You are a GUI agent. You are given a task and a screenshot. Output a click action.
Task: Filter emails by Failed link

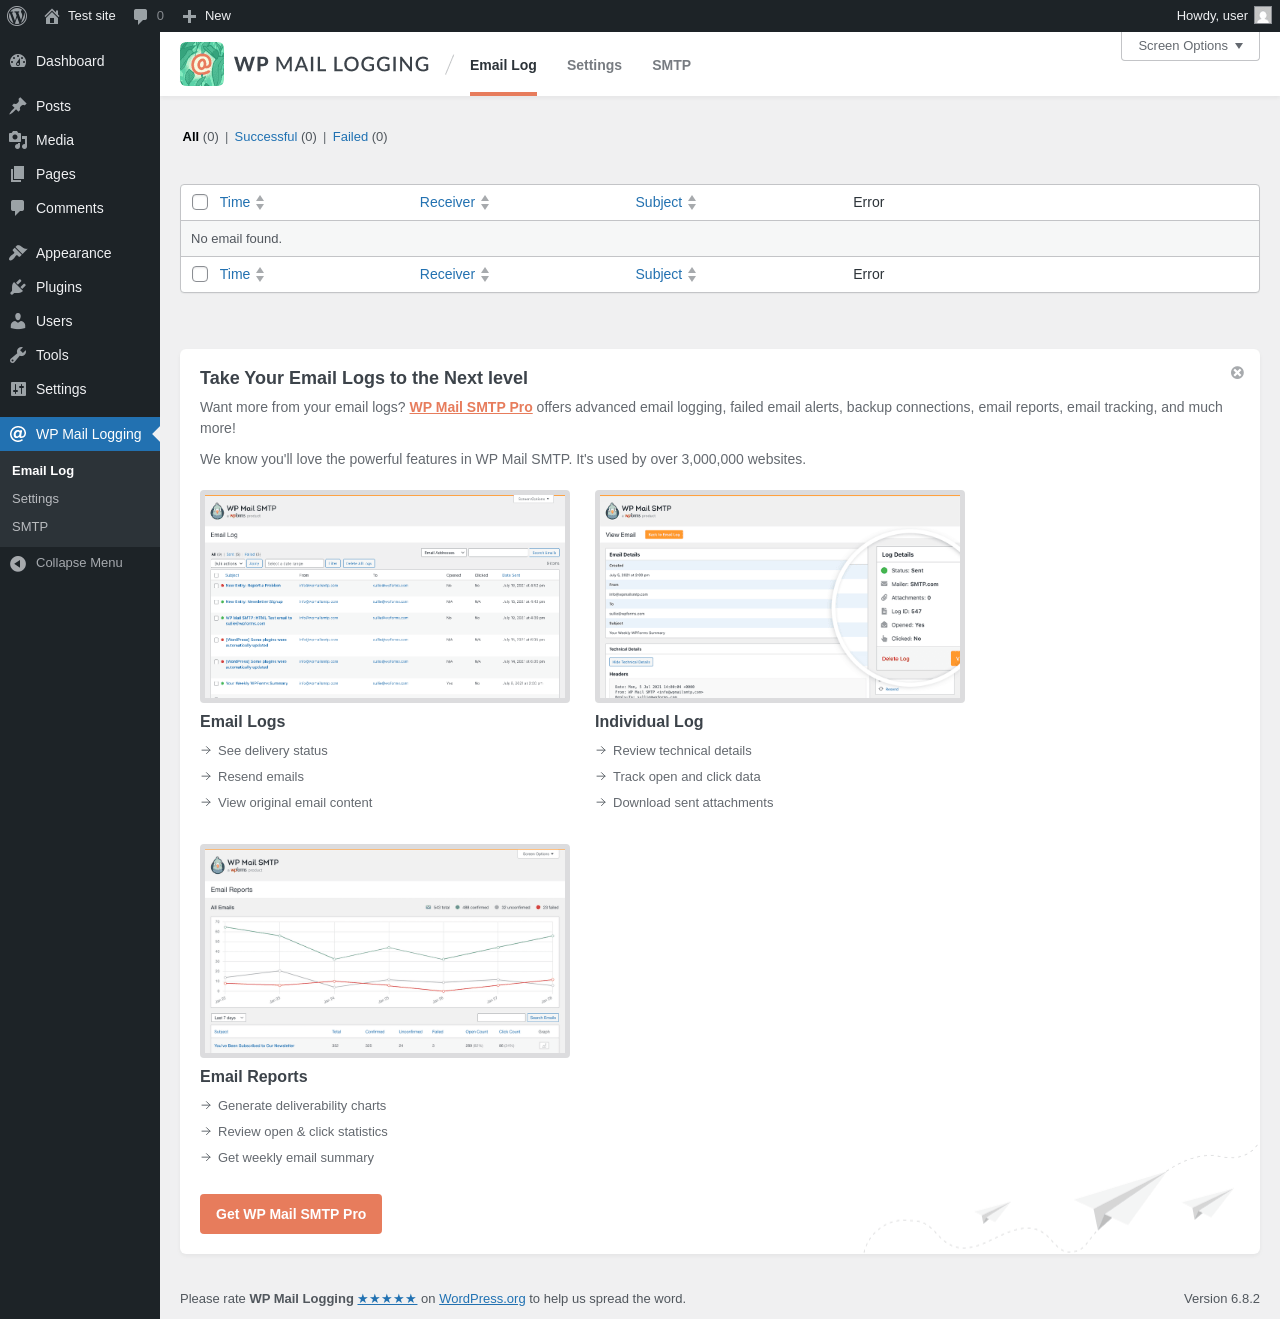tap(350, 137)
